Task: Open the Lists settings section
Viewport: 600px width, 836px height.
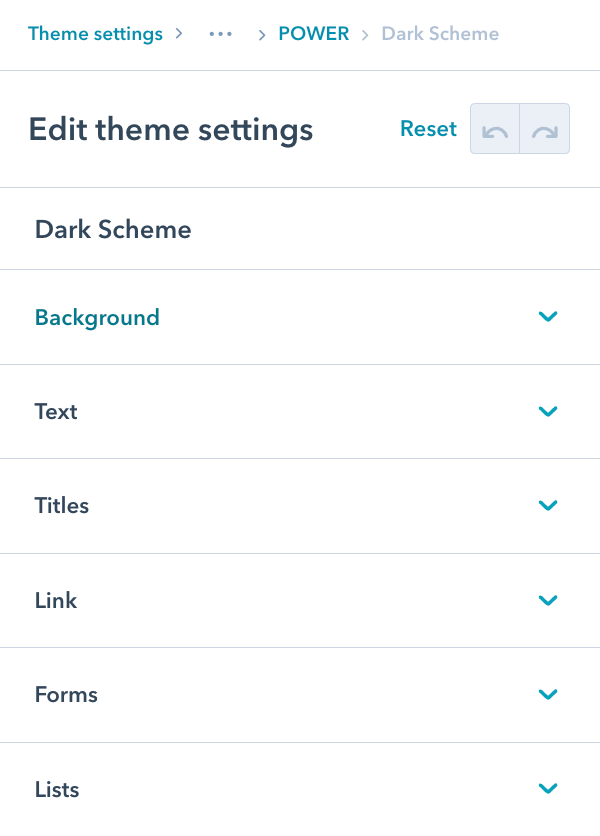Action: click(548, 789)
